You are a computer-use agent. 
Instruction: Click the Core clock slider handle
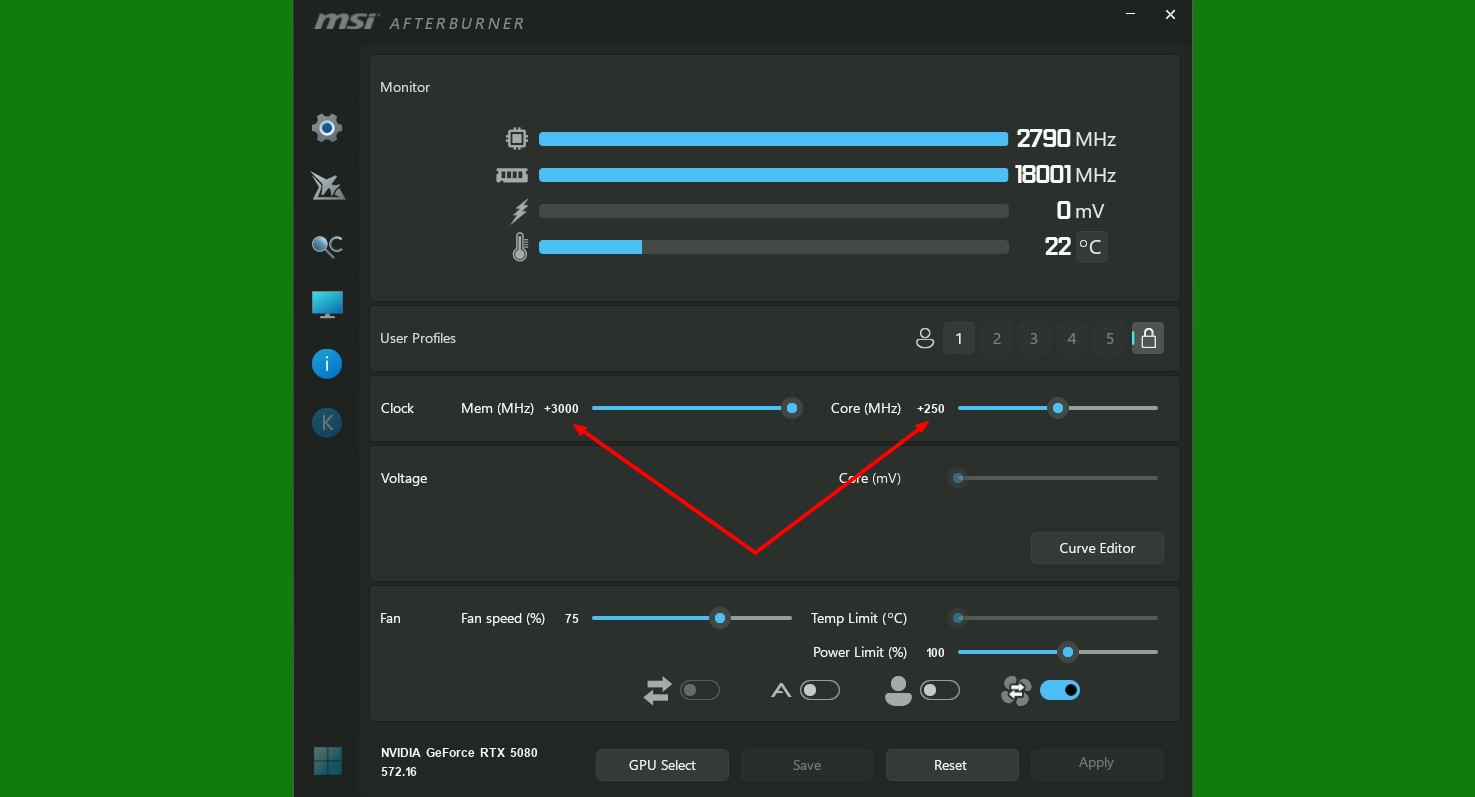[1058, 408]
